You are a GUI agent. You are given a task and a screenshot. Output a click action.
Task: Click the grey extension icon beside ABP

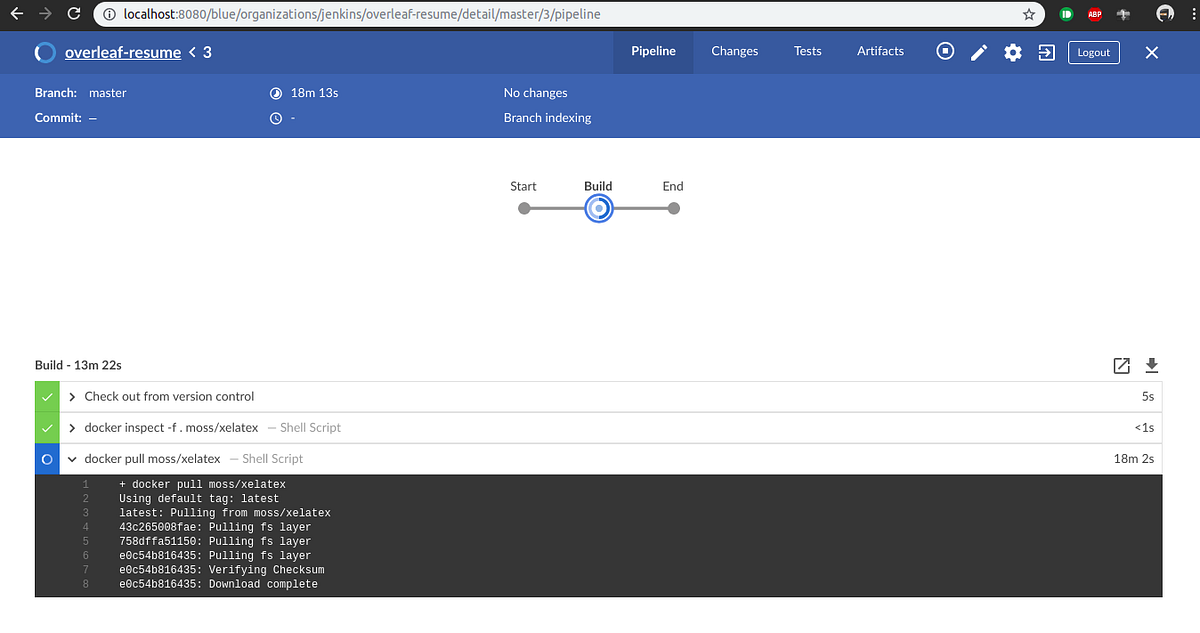(x=1124, y=15)
